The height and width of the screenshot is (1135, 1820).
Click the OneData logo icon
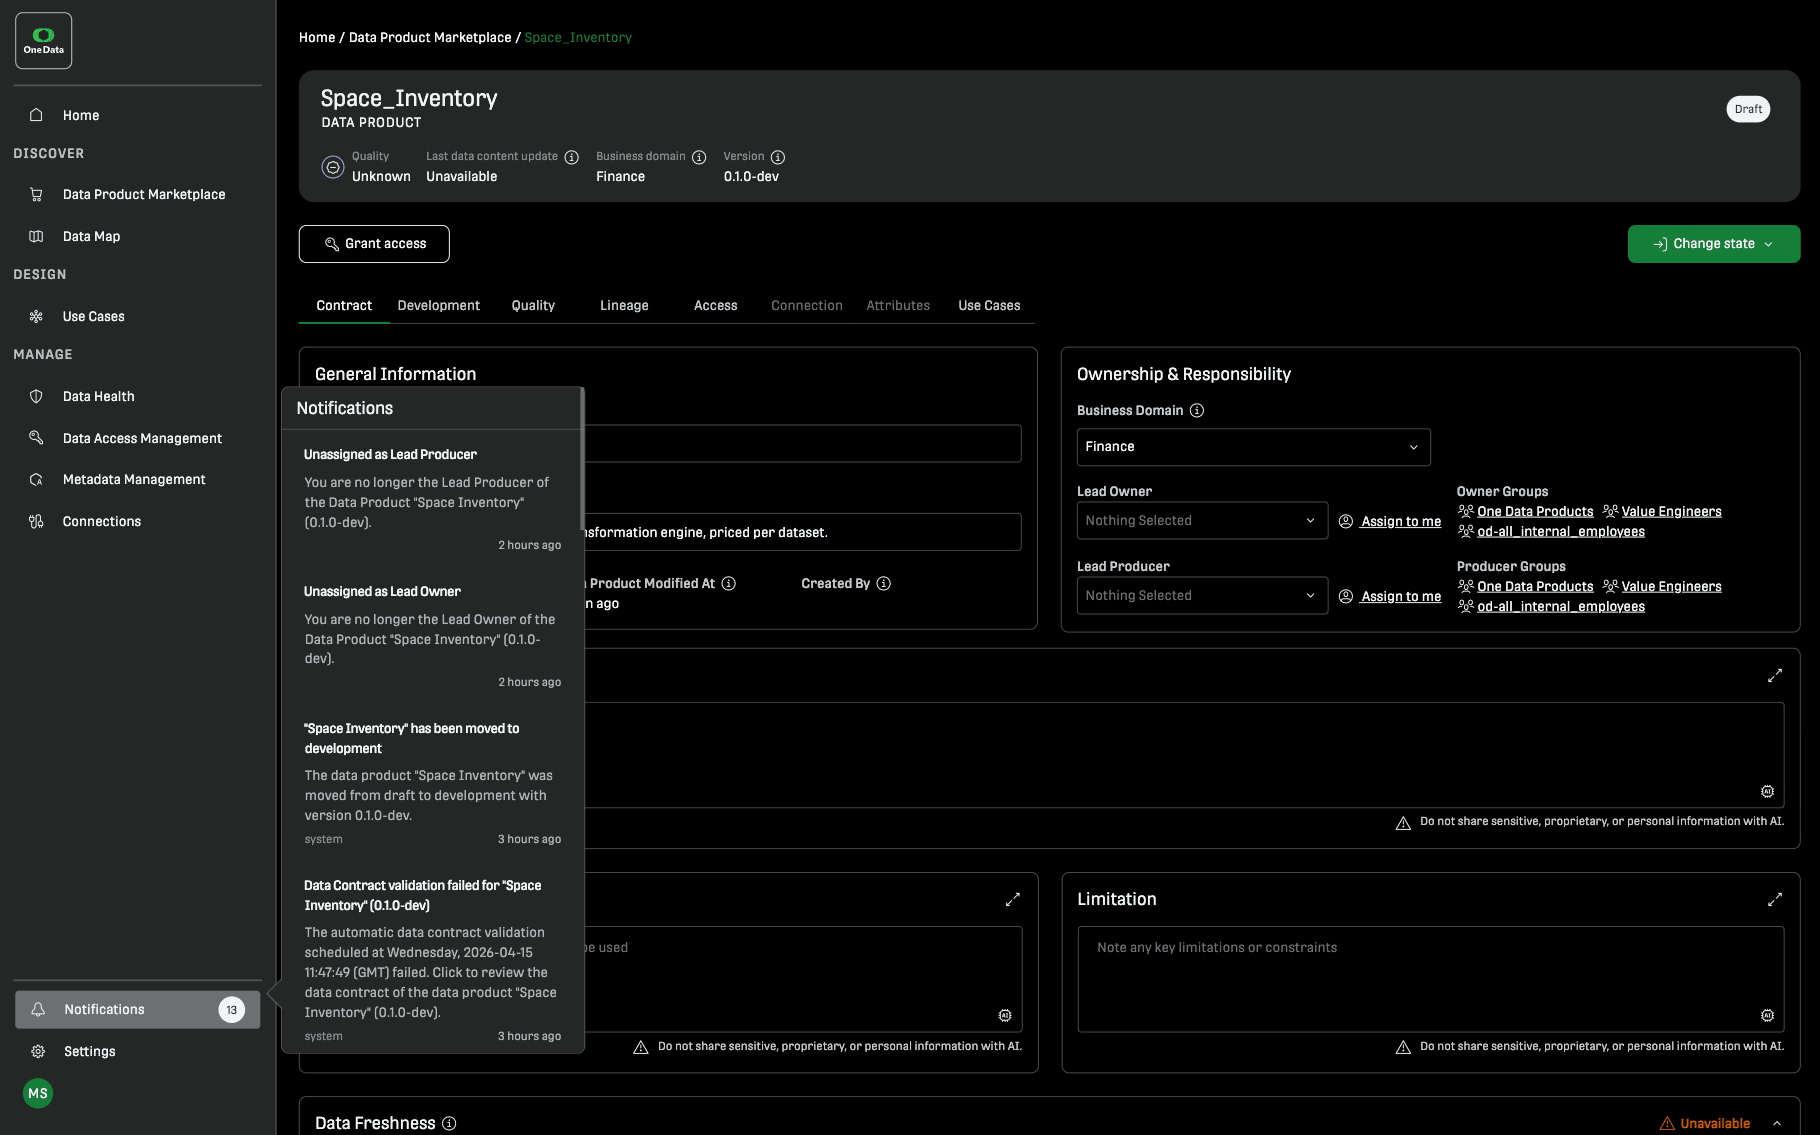tap(43, 41)
